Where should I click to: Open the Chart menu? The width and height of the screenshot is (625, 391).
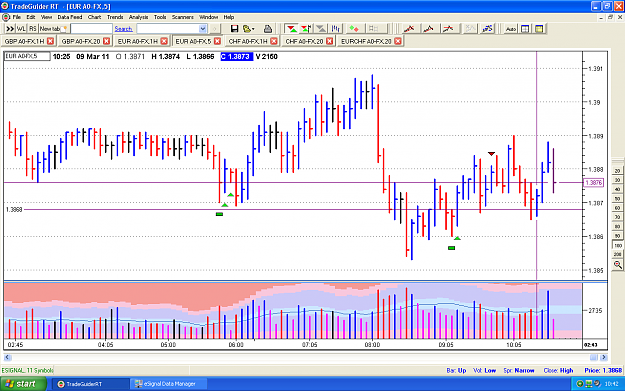(94, 17)
